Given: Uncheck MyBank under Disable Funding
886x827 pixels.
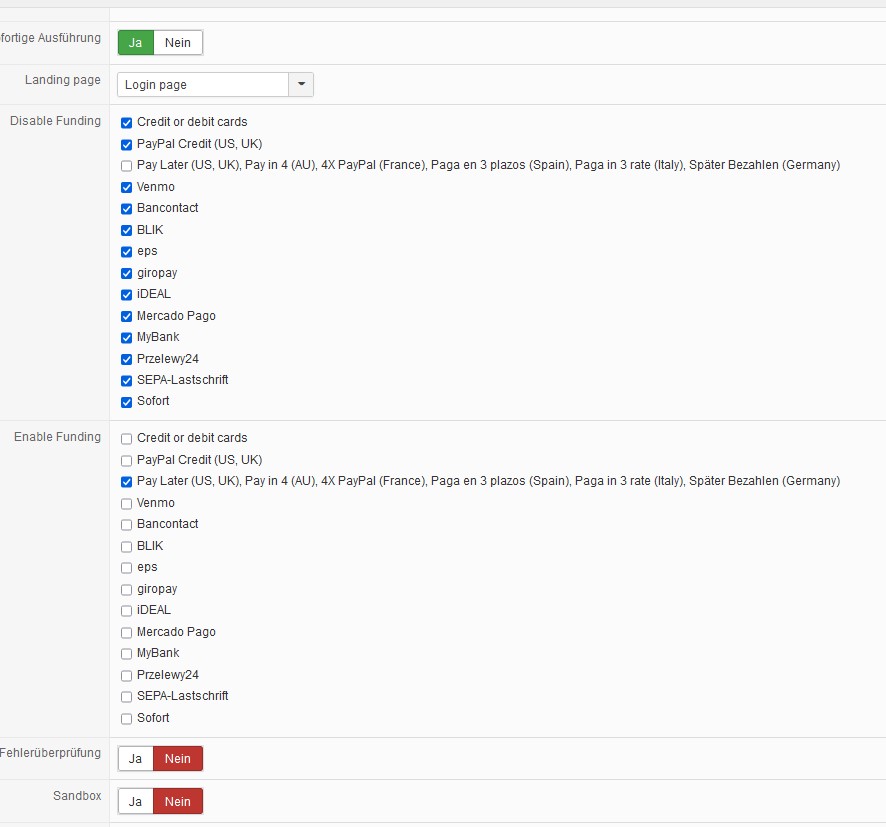Looking at the screenshot, I should pos(127,338).
